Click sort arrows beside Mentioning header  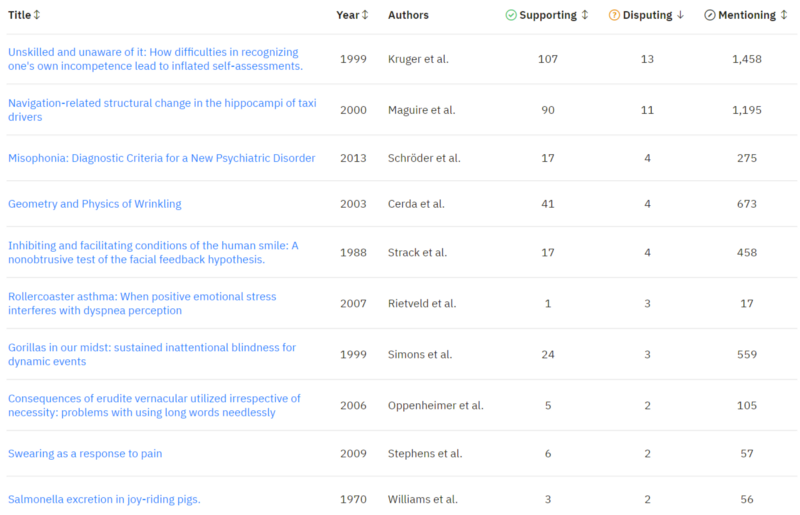click(x=783, y=15)
